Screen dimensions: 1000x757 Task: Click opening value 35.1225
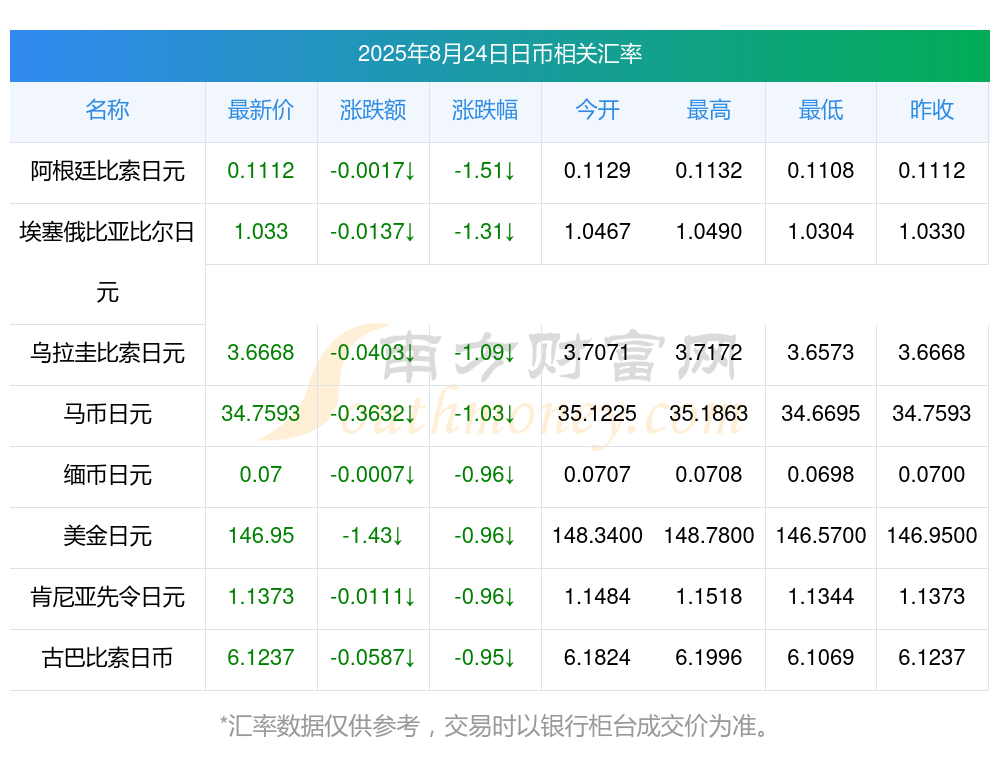click(597, 413)
